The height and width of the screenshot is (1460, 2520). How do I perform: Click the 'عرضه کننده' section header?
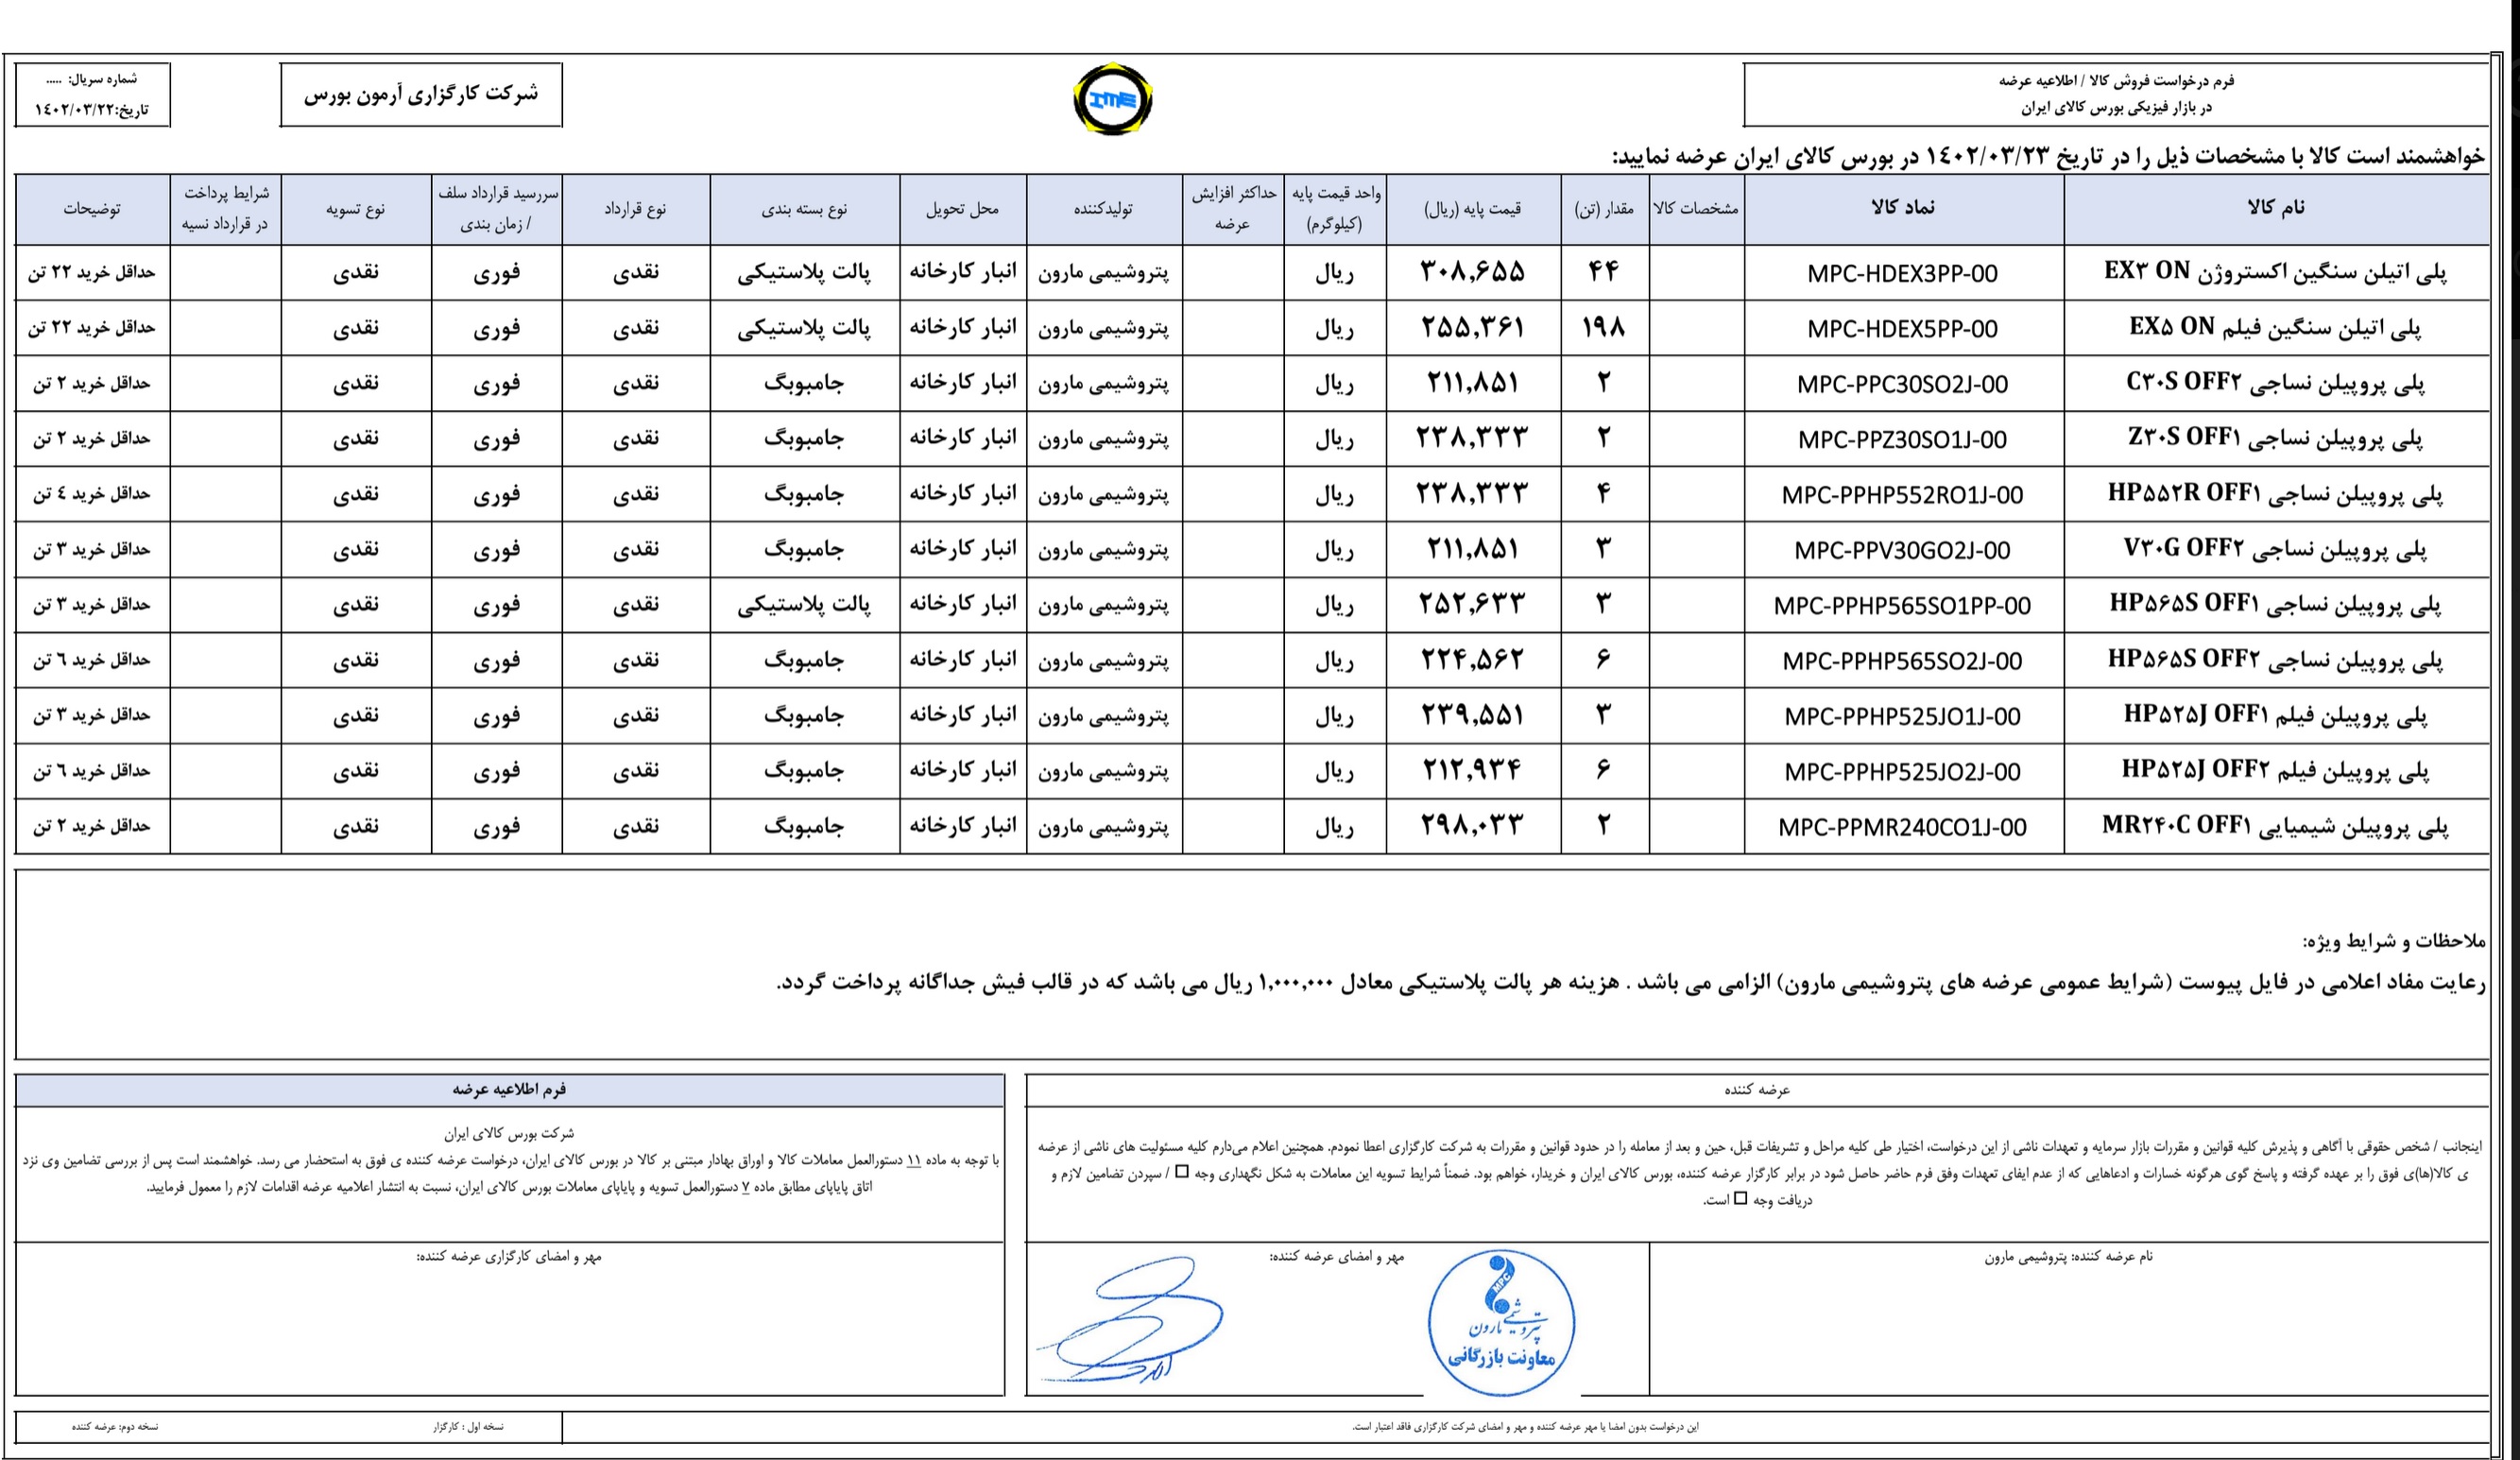[1757, 1090]
